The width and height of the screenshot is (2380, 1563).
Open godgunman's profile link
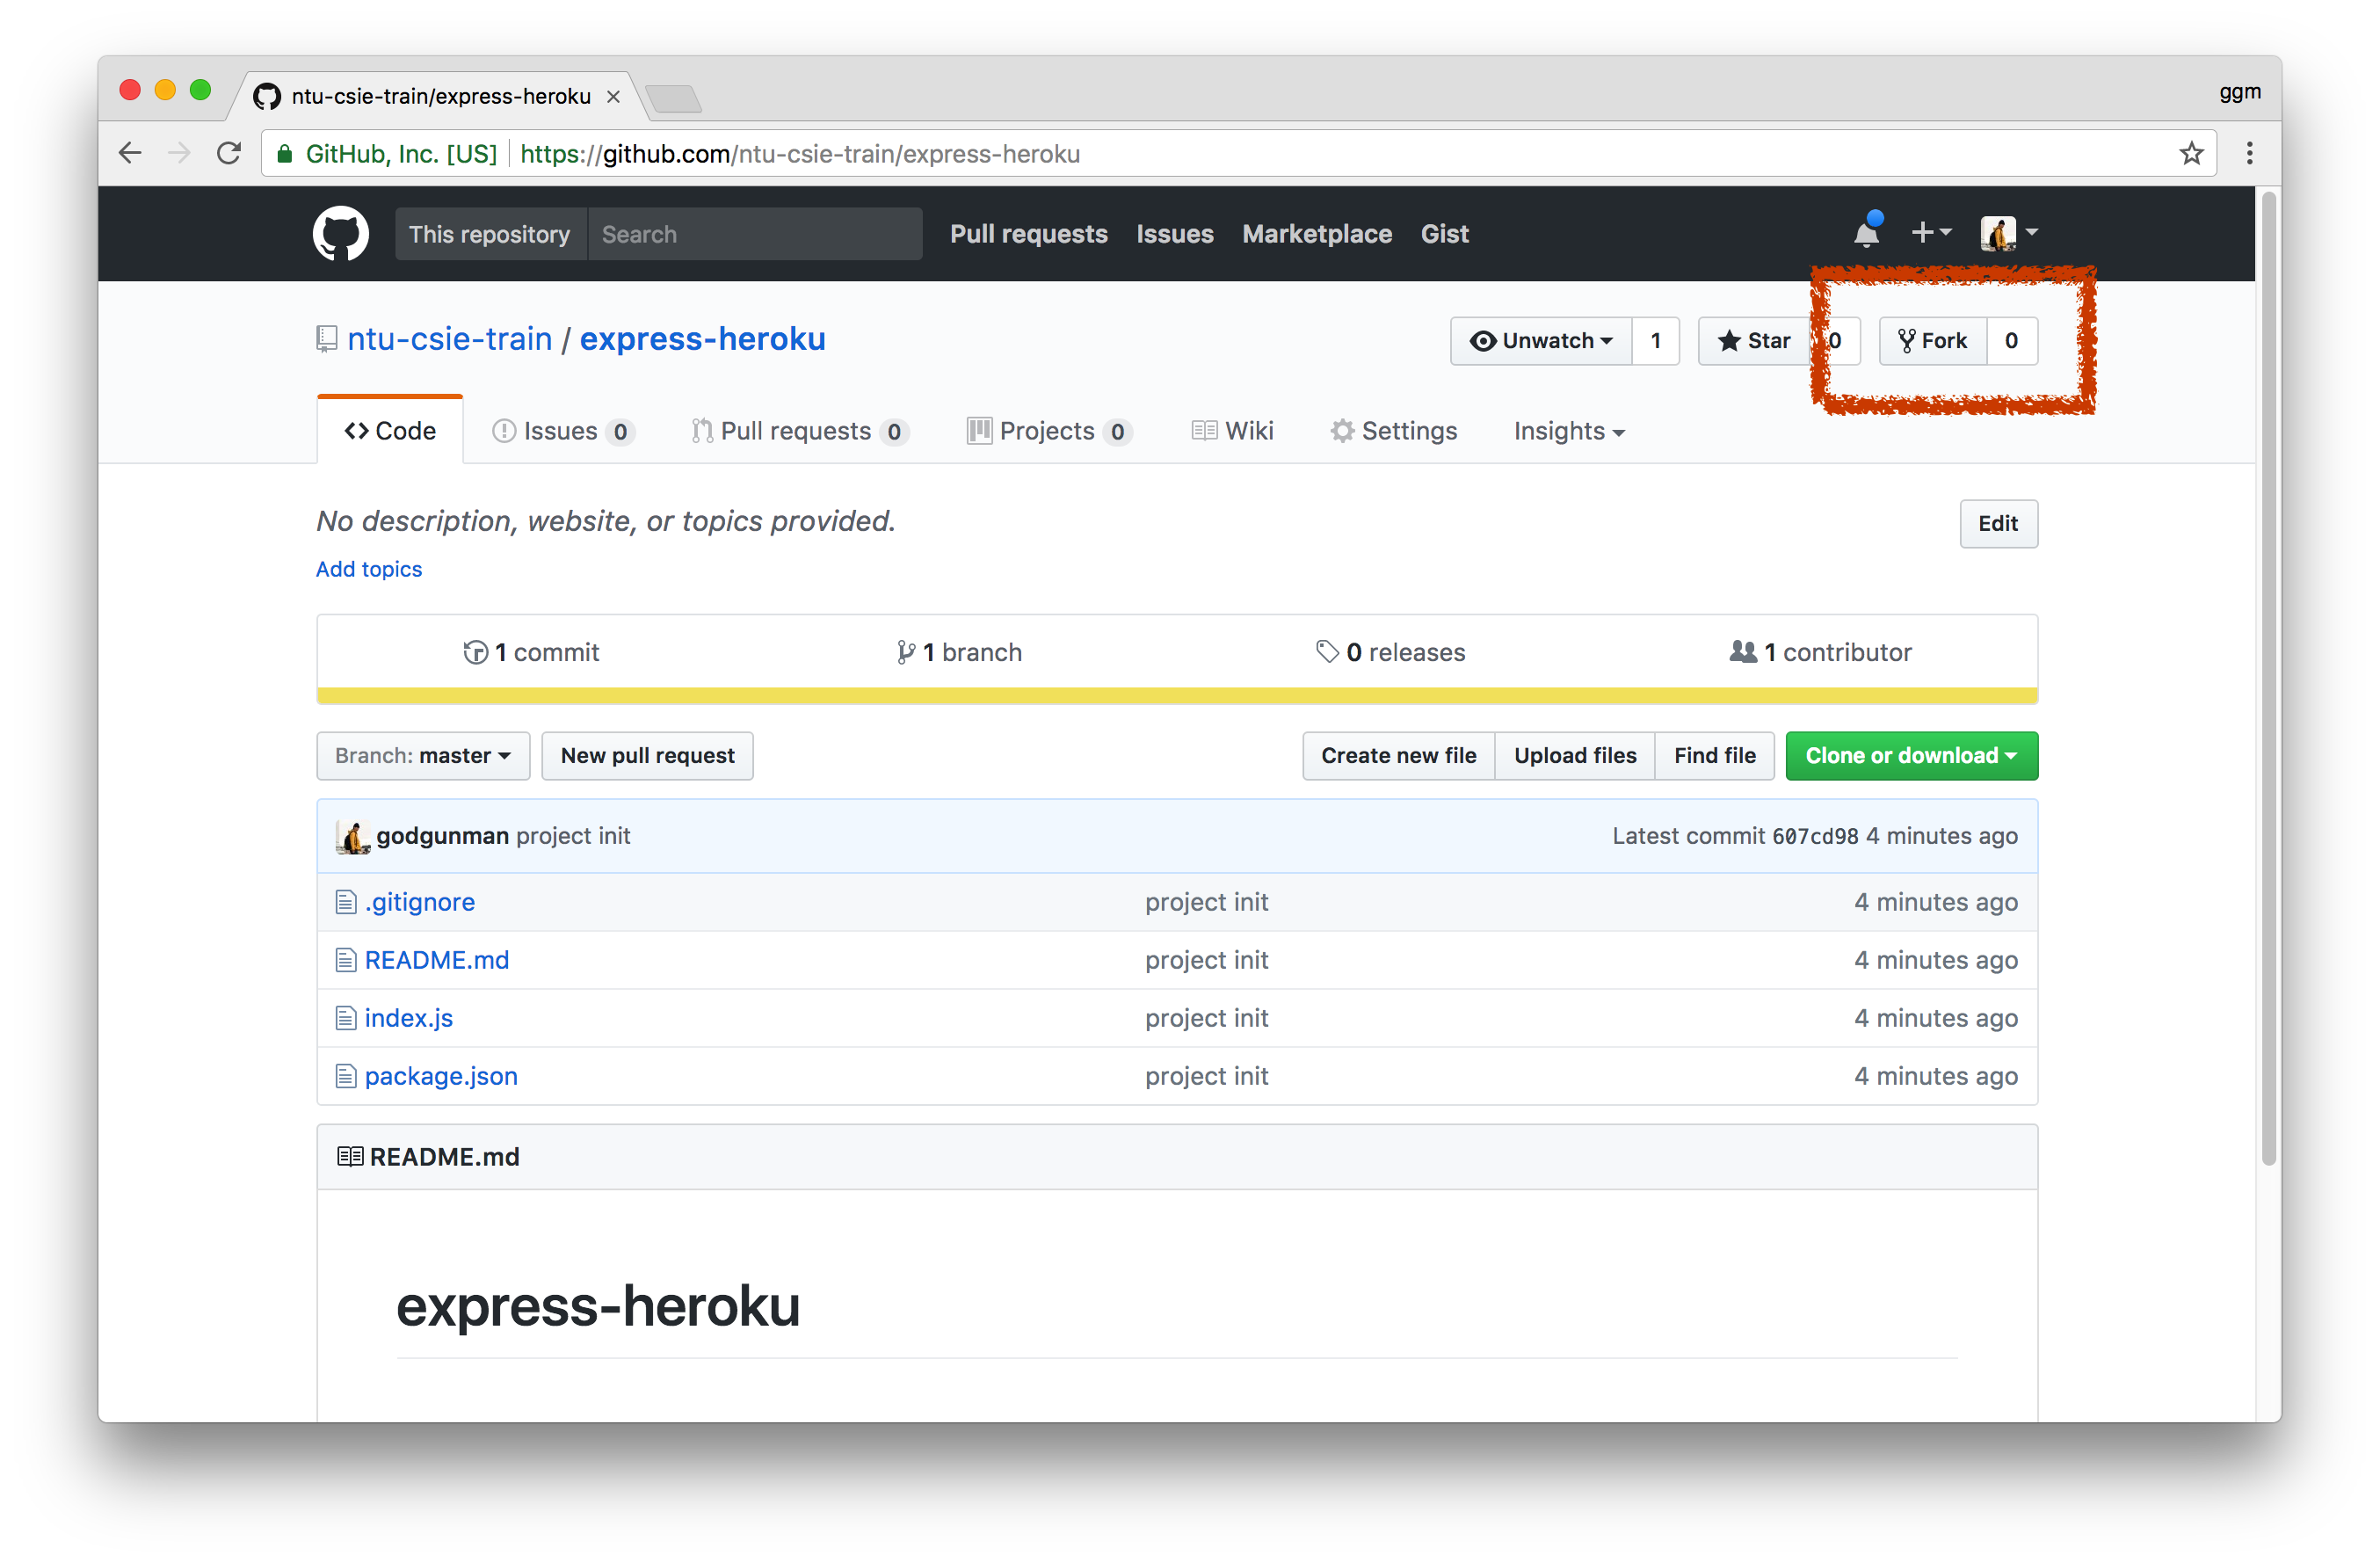pos(442,836)
